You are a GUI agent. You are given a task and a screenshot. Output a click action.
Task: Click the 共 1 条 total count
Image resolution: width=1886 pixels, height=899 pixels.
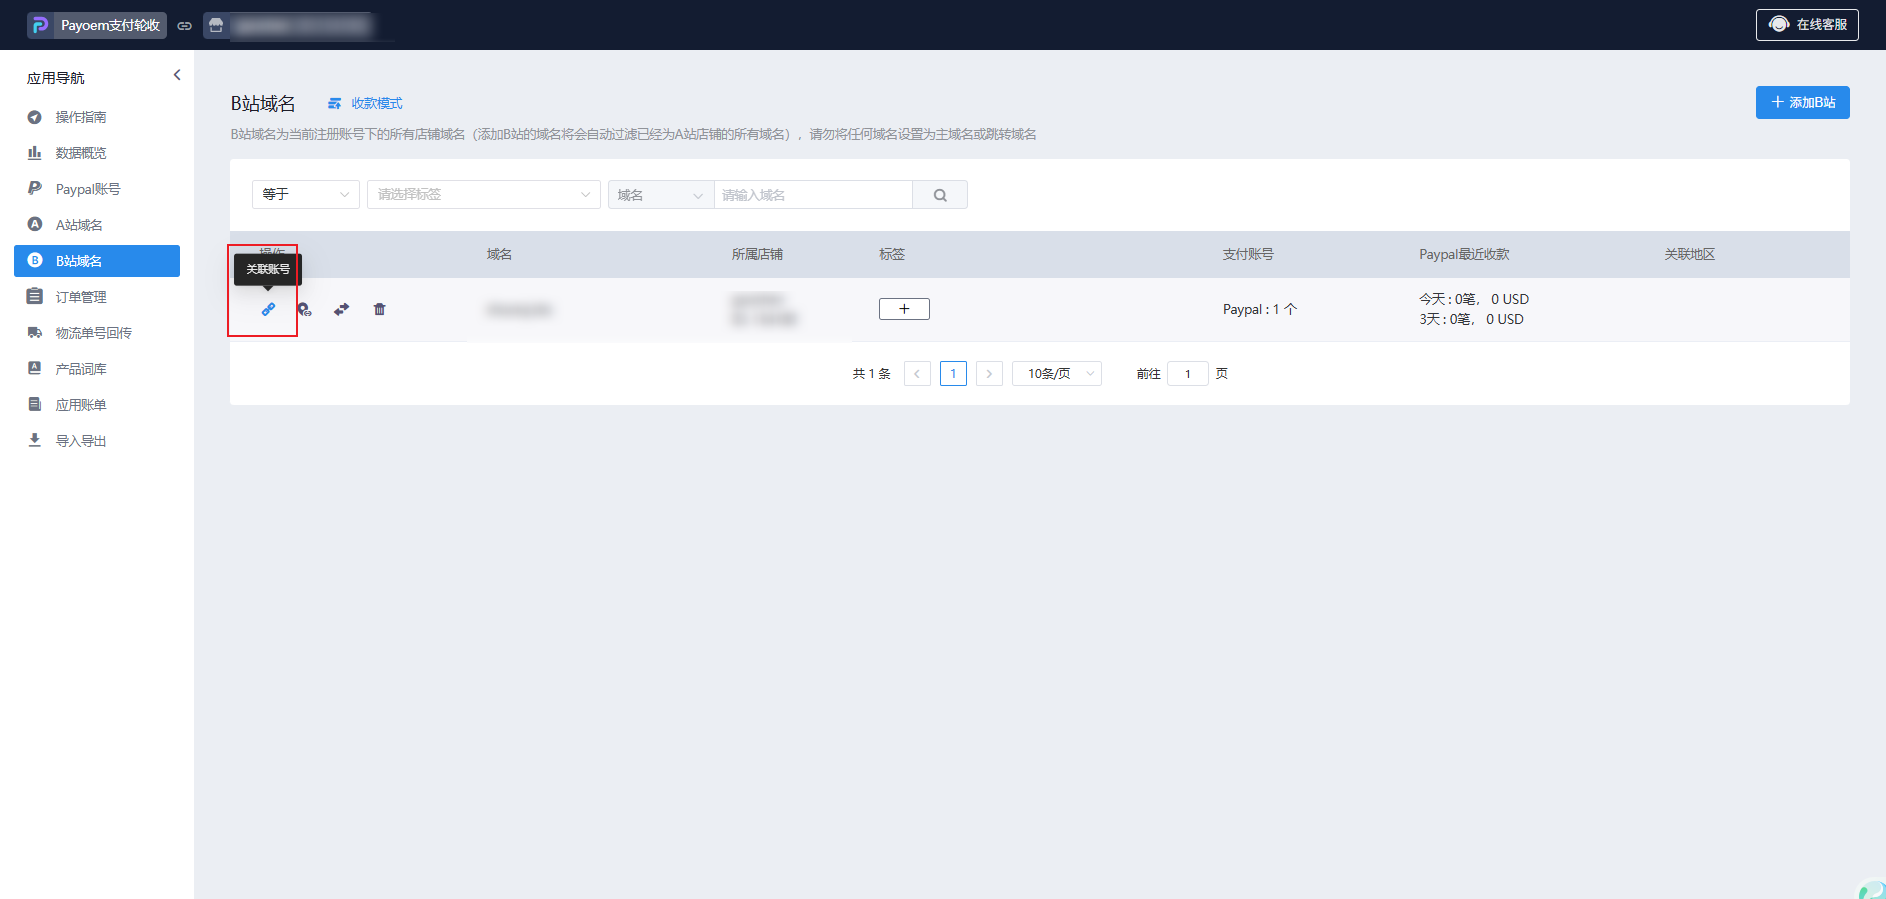tap(871, 373)
